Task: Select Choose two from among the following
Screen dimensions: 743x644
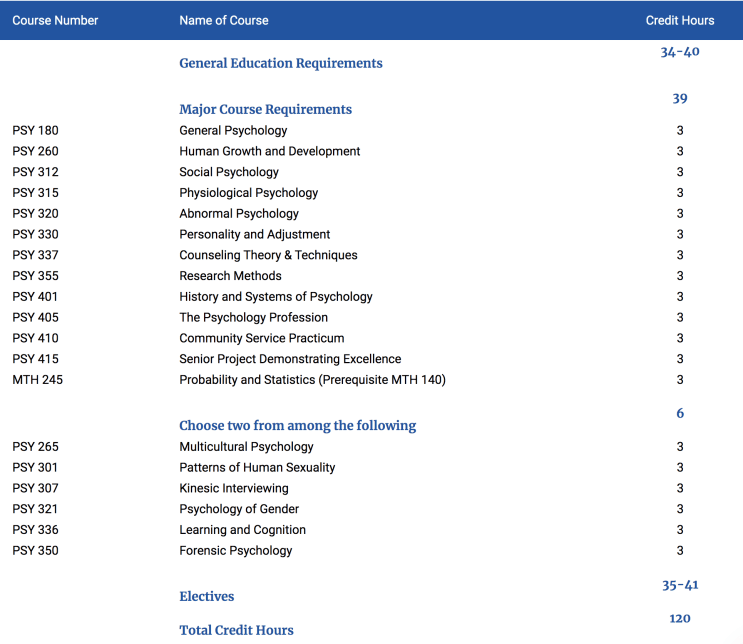Action: pyautogui.click(x=298, y=426)
